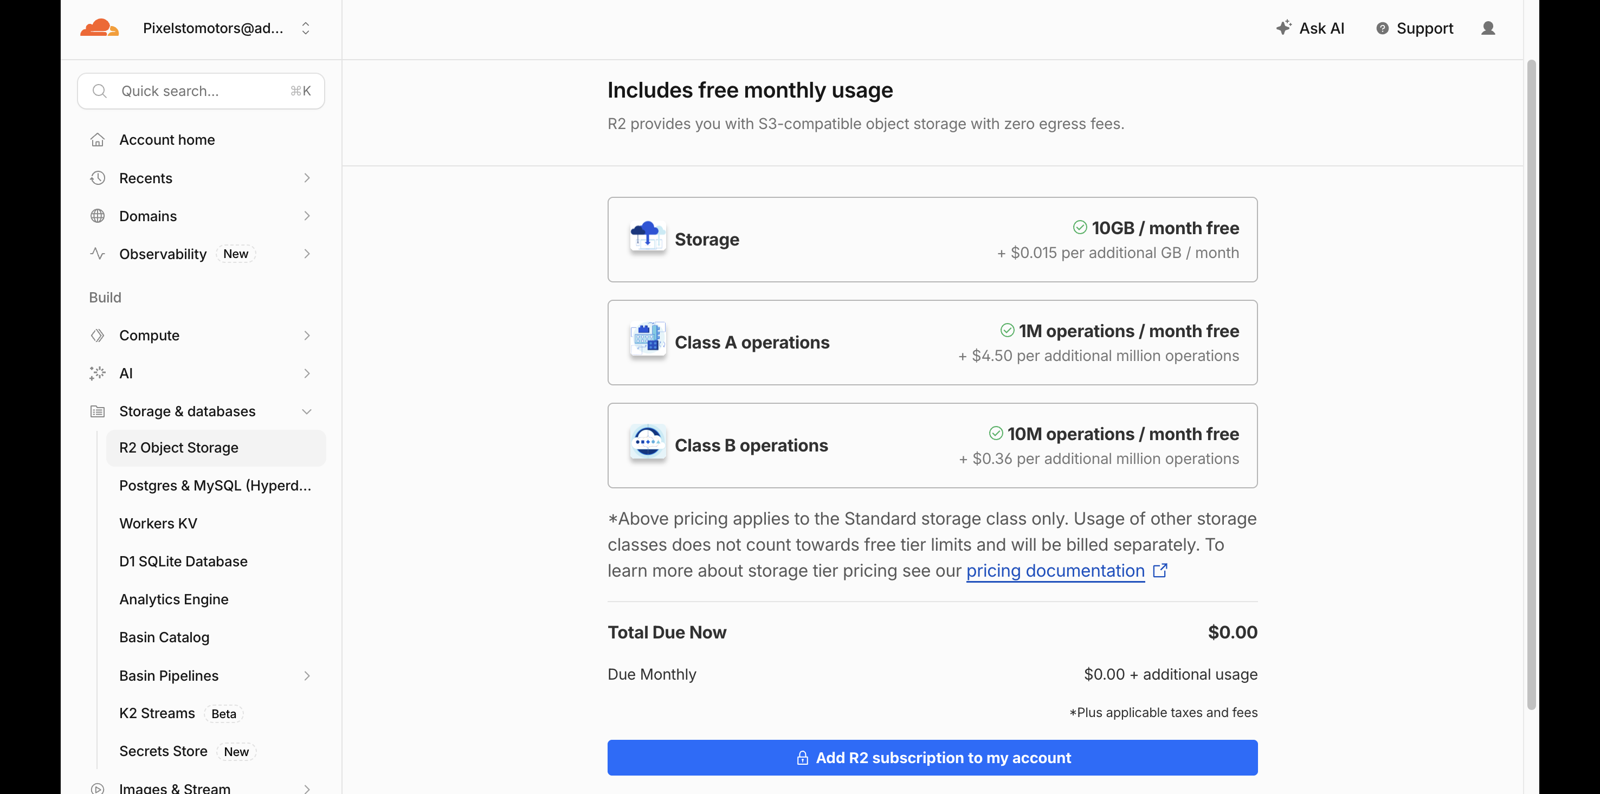The width and height of the screenshot is (1600, 794).
Task: Click the Support help icon
Action: pyautogui.click(x=1382, y=28)
